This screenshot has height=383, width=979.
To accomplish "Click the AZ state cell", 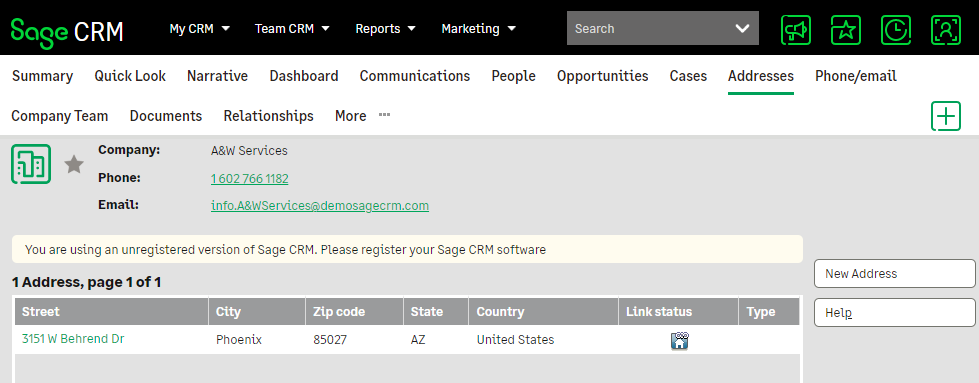I will (418, 340).
